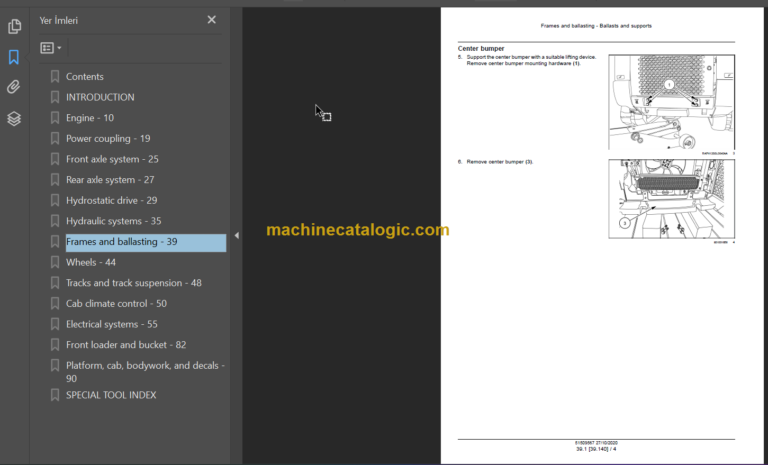Open the INTRODUCTION bookmark

[100, 97]
